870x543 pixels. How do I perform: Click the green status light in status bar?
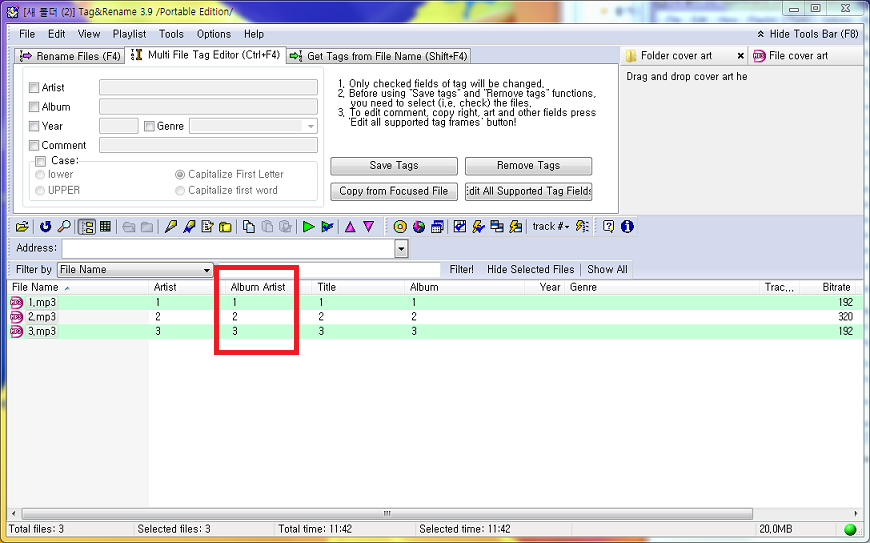coord(850,529)
